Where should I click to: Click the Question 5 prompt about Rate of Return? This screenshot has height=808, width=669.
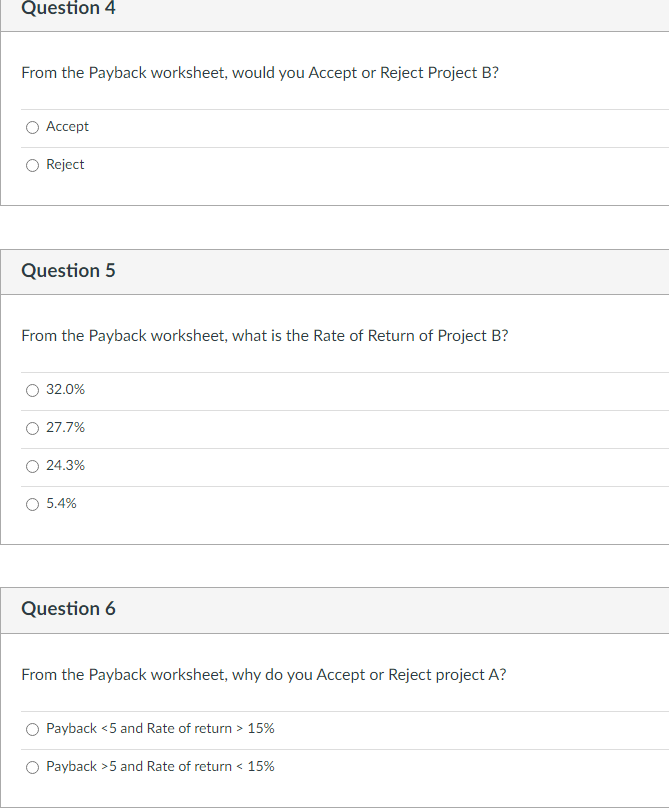point(263,335)
